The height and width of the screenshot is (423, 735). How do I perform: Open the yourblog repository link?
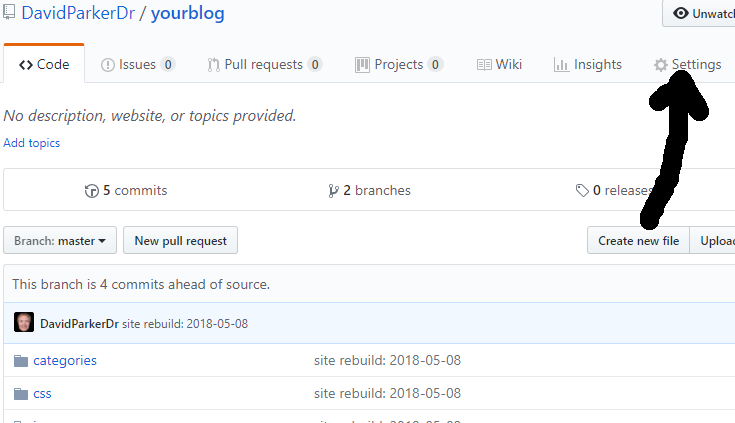coord(188,13)
